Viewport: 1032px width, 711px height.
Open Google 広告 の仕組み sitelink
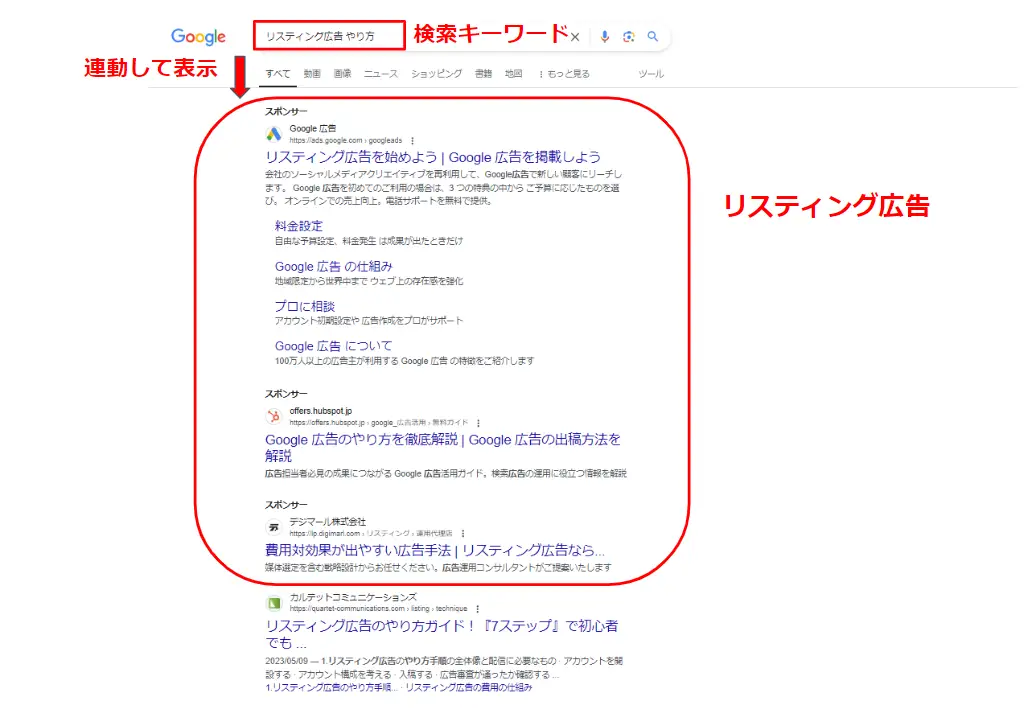click(x=334, y=267)
